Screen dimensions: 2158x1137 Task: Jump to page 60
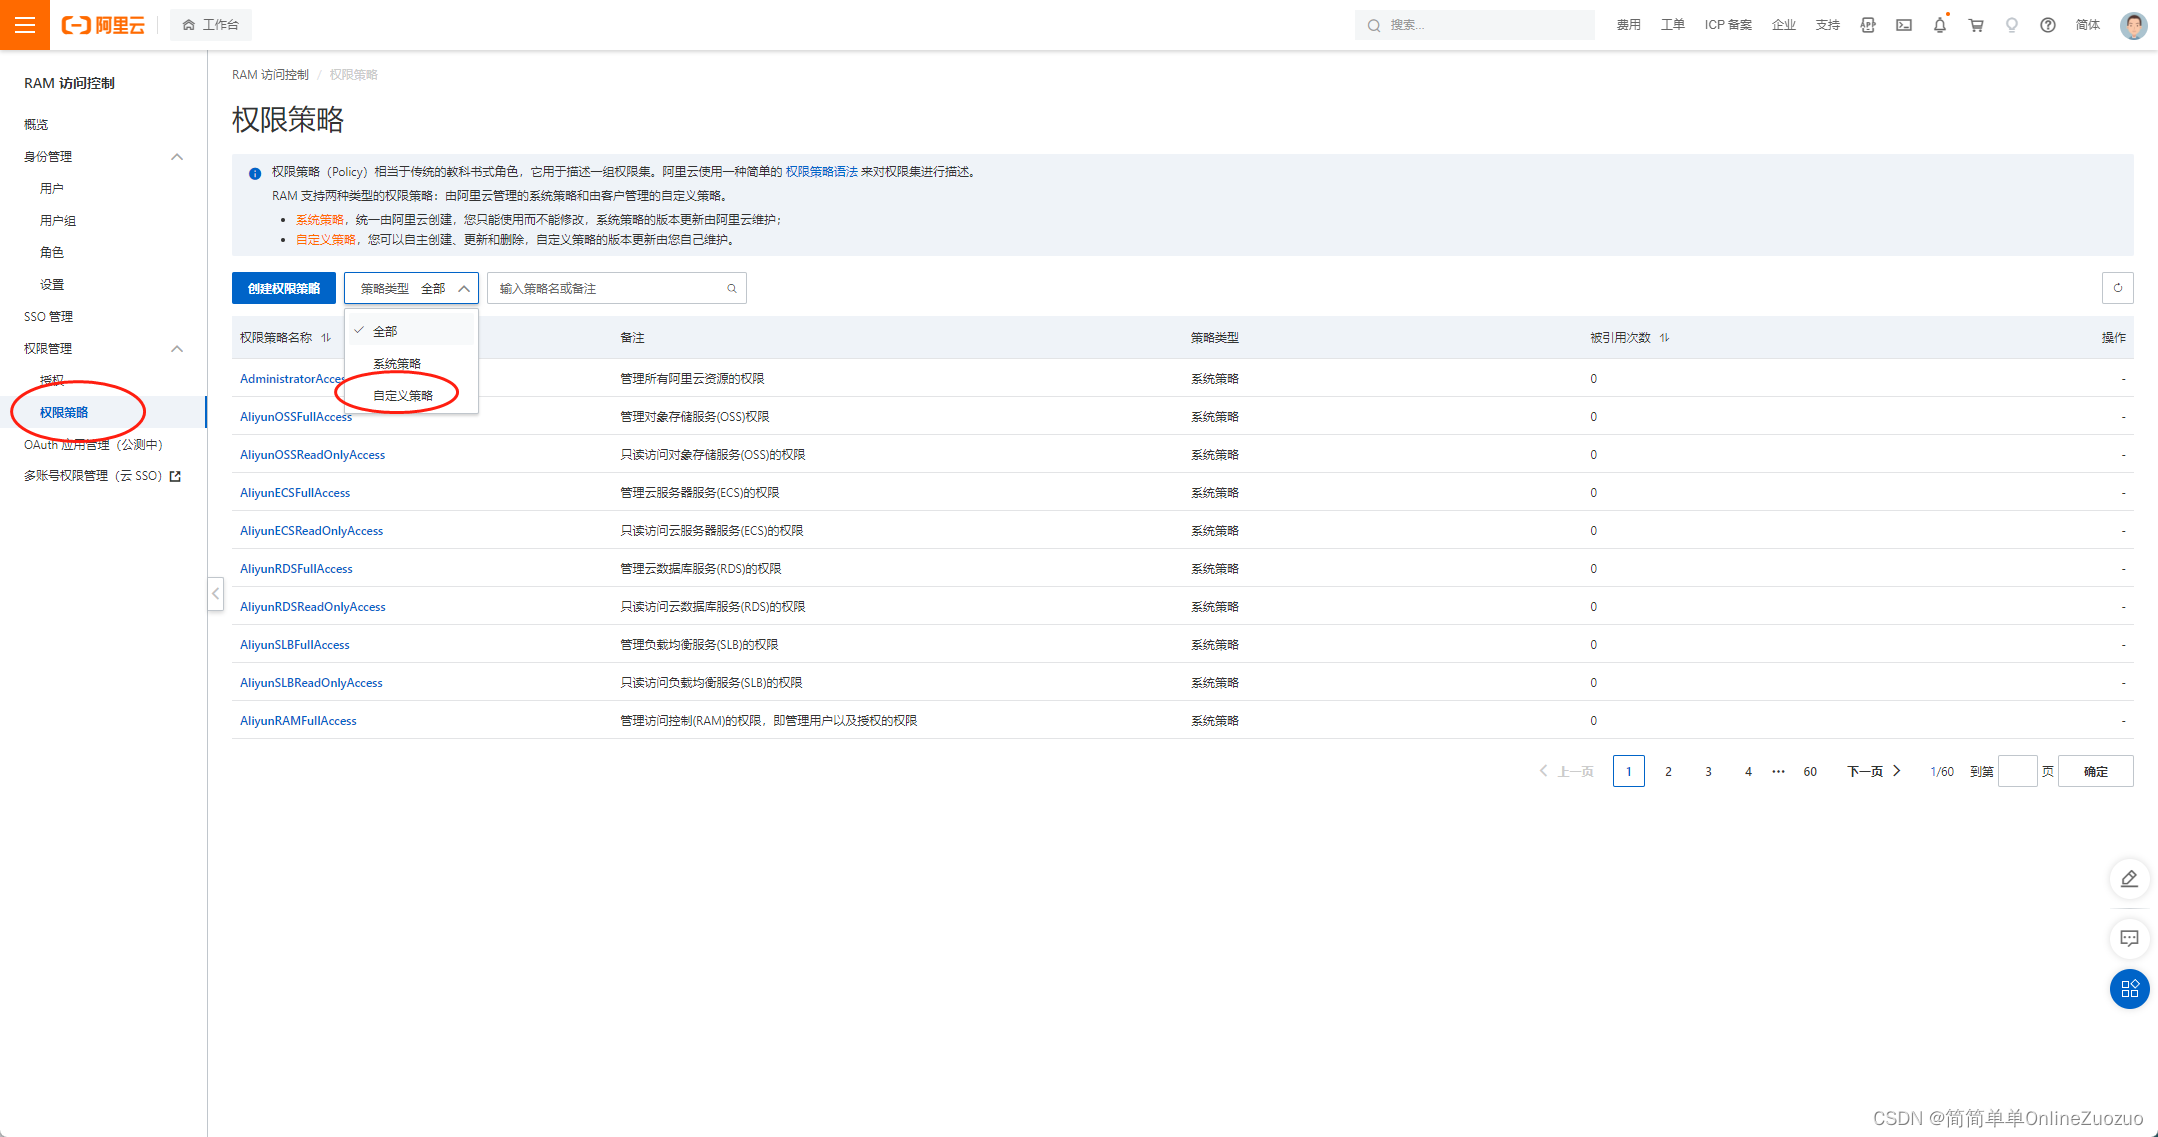(1810, 771)
